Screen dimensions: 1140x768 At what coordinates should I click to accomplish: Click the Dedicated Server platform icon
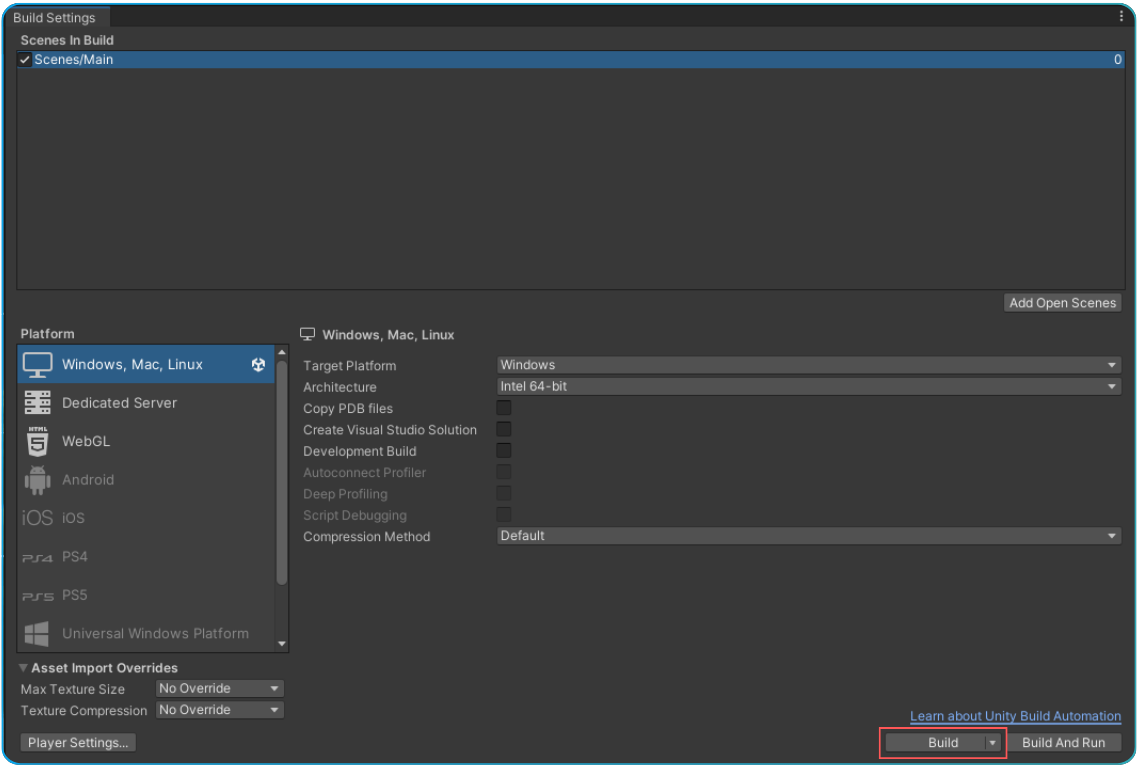coord(38,403)
